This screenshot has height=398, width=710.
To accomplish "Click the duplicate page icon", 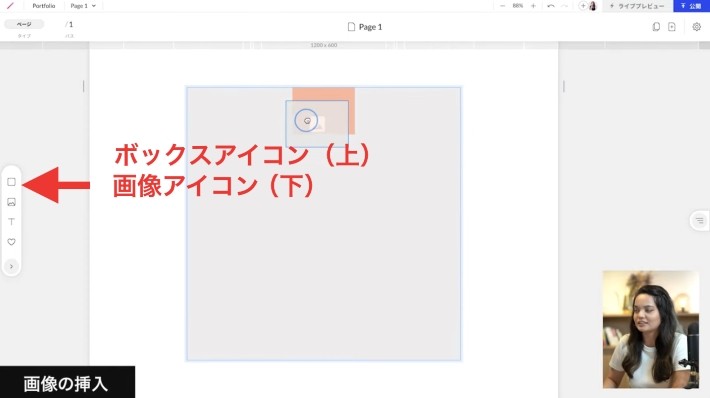I will click(x=656, y=27).
